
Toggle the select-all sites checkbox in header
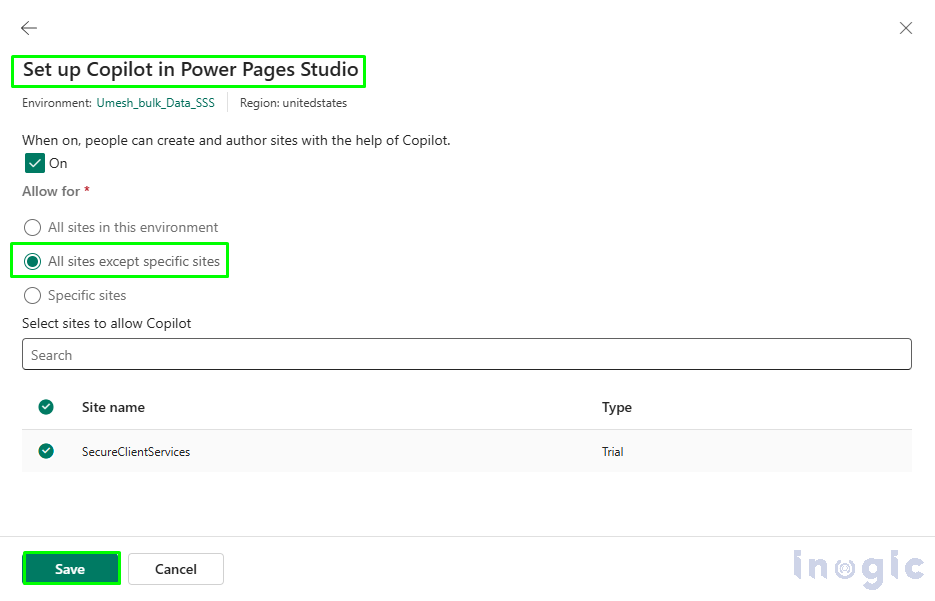[46, 407]
